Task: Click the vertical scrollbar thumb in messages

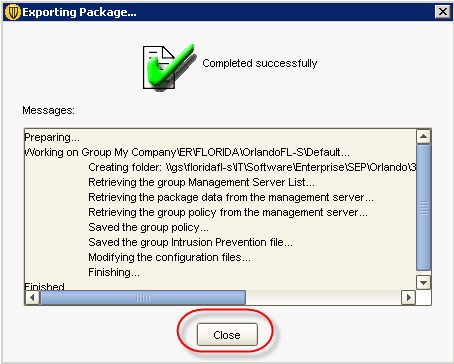Action: click(x=423, y=208)
